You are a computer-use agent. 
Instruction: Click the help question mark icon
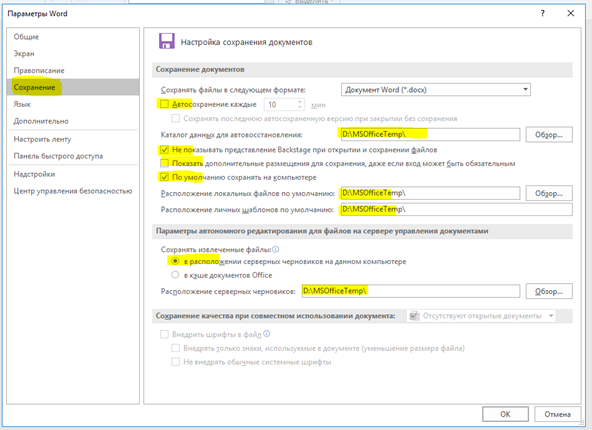[543, 14]
